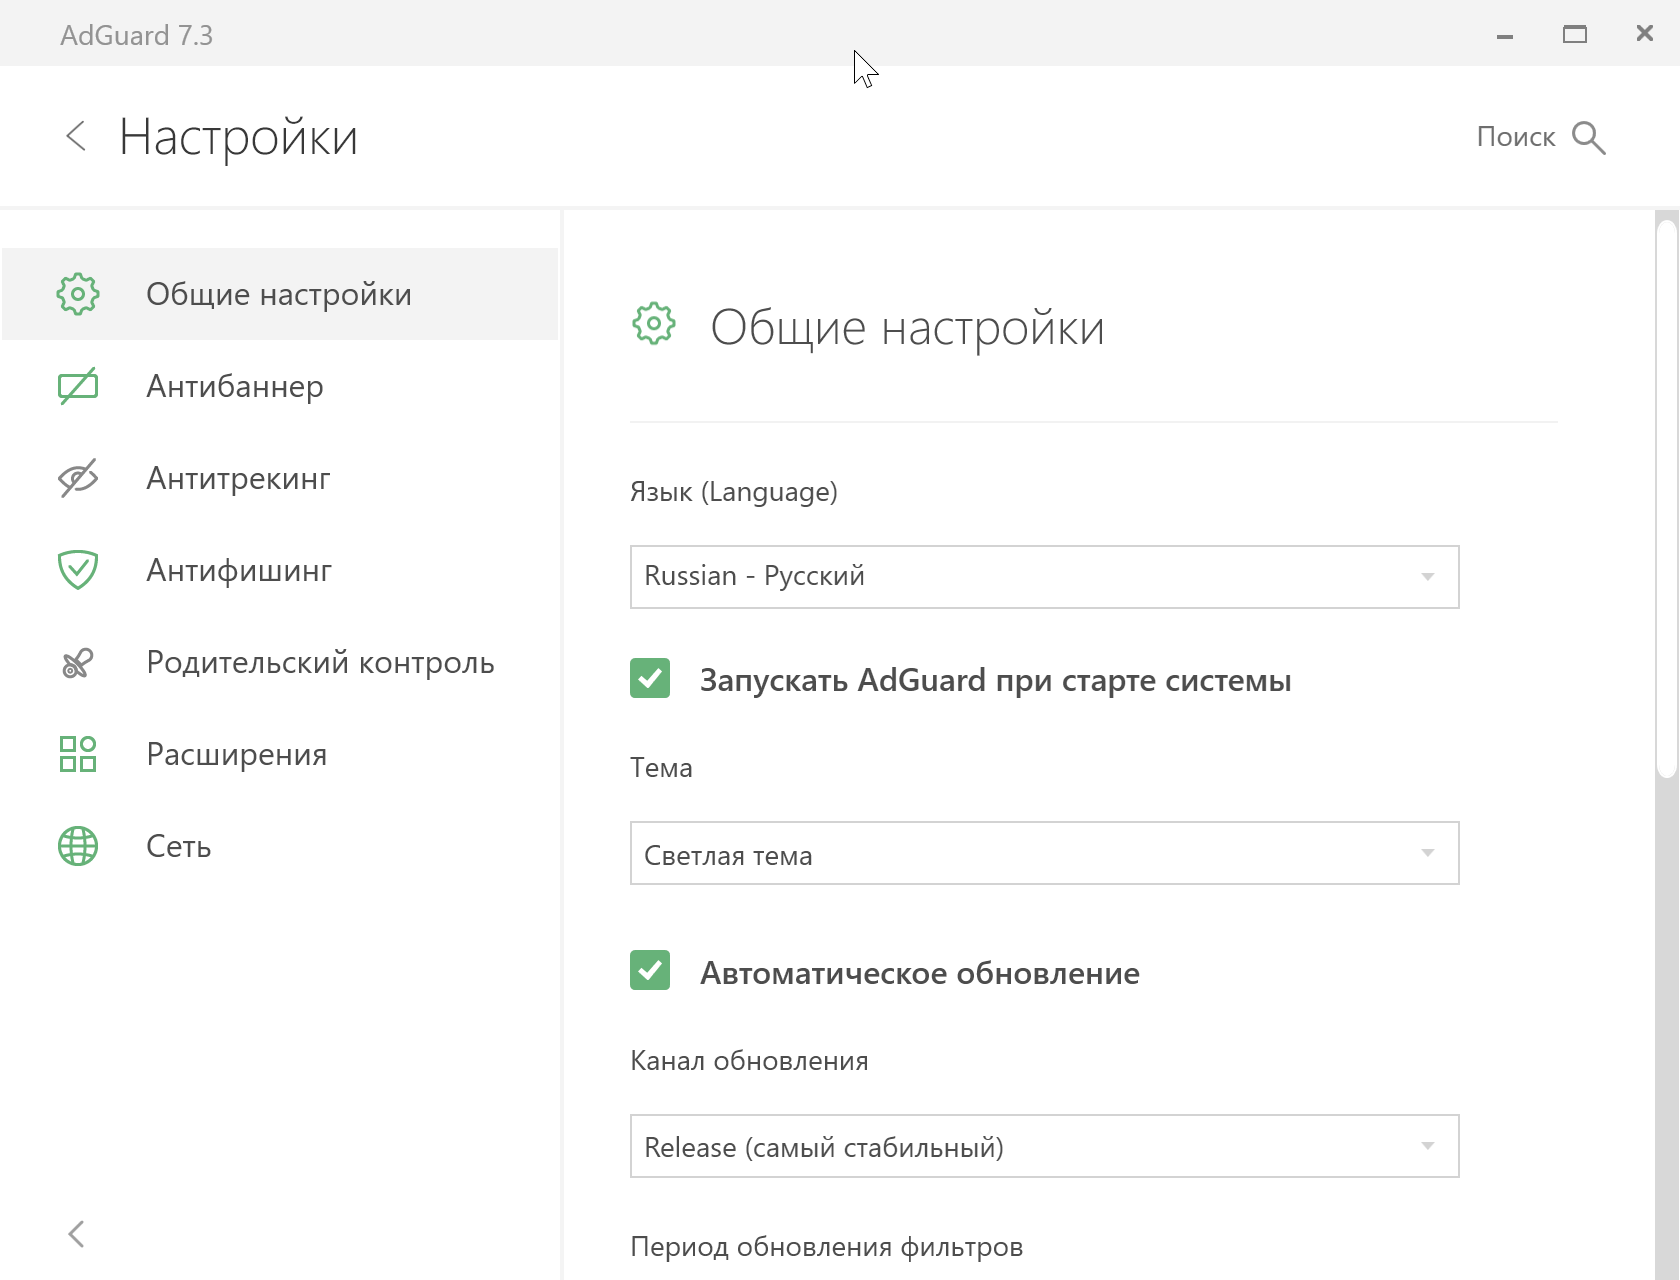Uncheck Автоматическое обновление

(650, 970)
